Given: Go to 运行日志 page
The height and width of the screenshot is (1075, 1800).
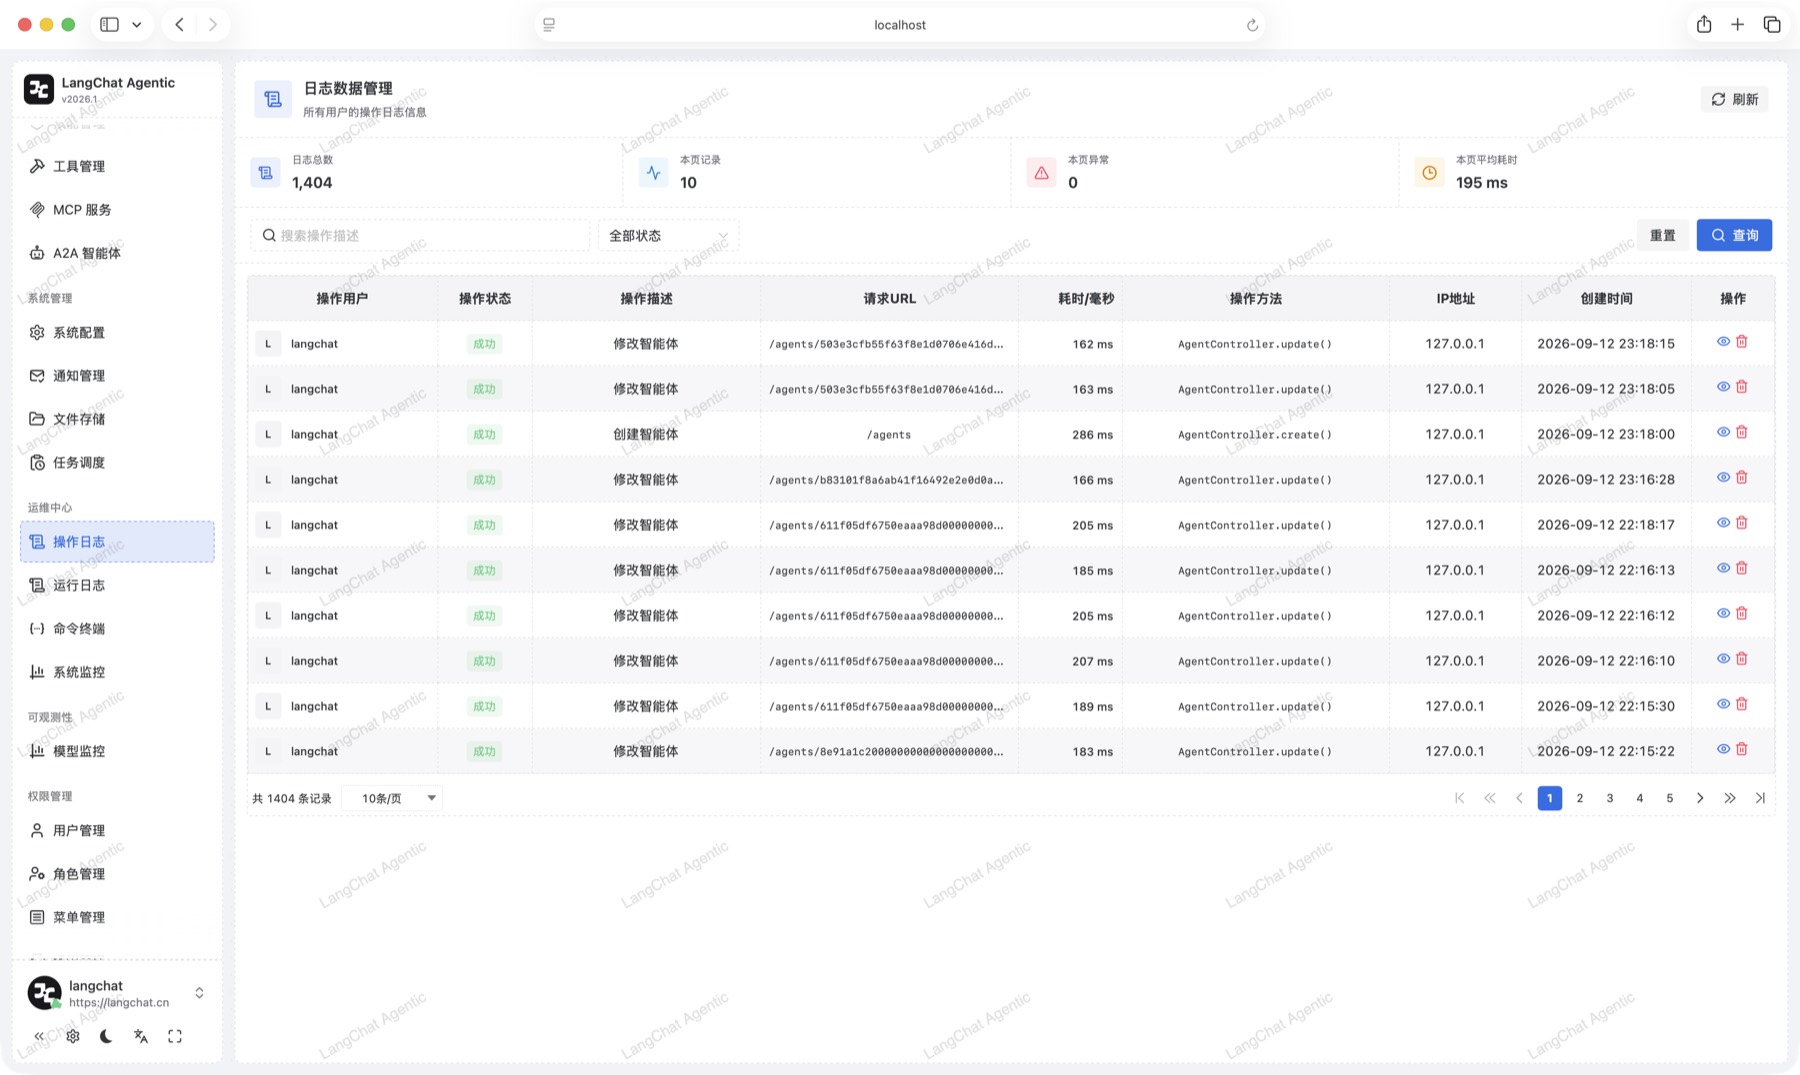Looking at the screenshot, I should pyautogui.click(x=117, y=585).
